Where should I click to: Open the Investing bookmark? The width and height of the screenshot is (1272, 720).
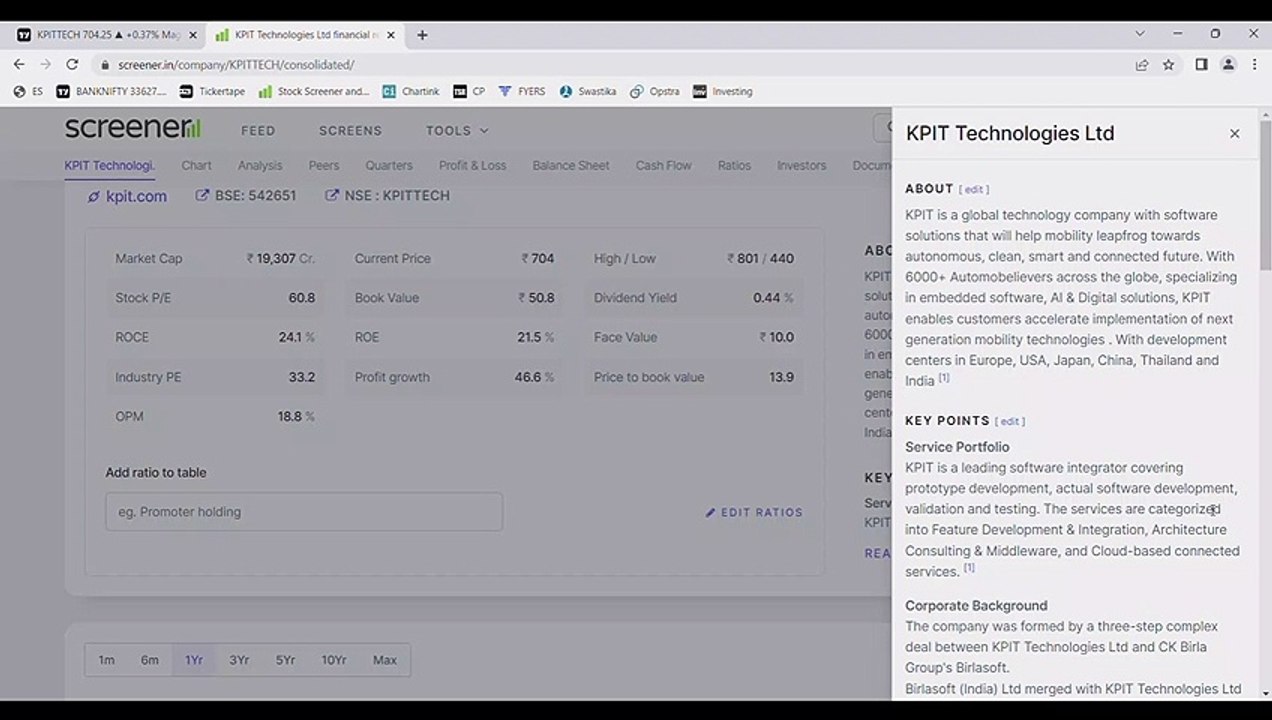click(723, 91)
